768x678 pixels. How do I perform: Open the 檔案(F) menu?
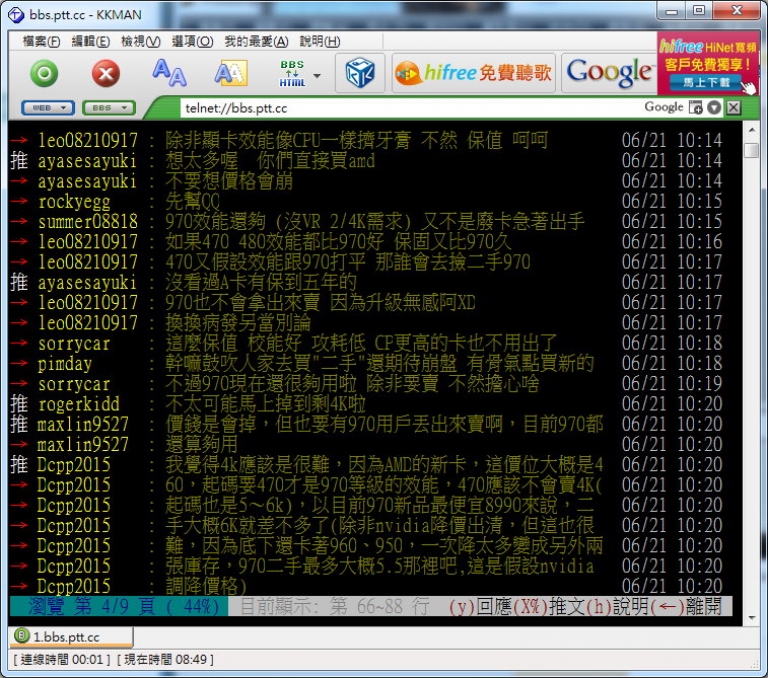41,42
